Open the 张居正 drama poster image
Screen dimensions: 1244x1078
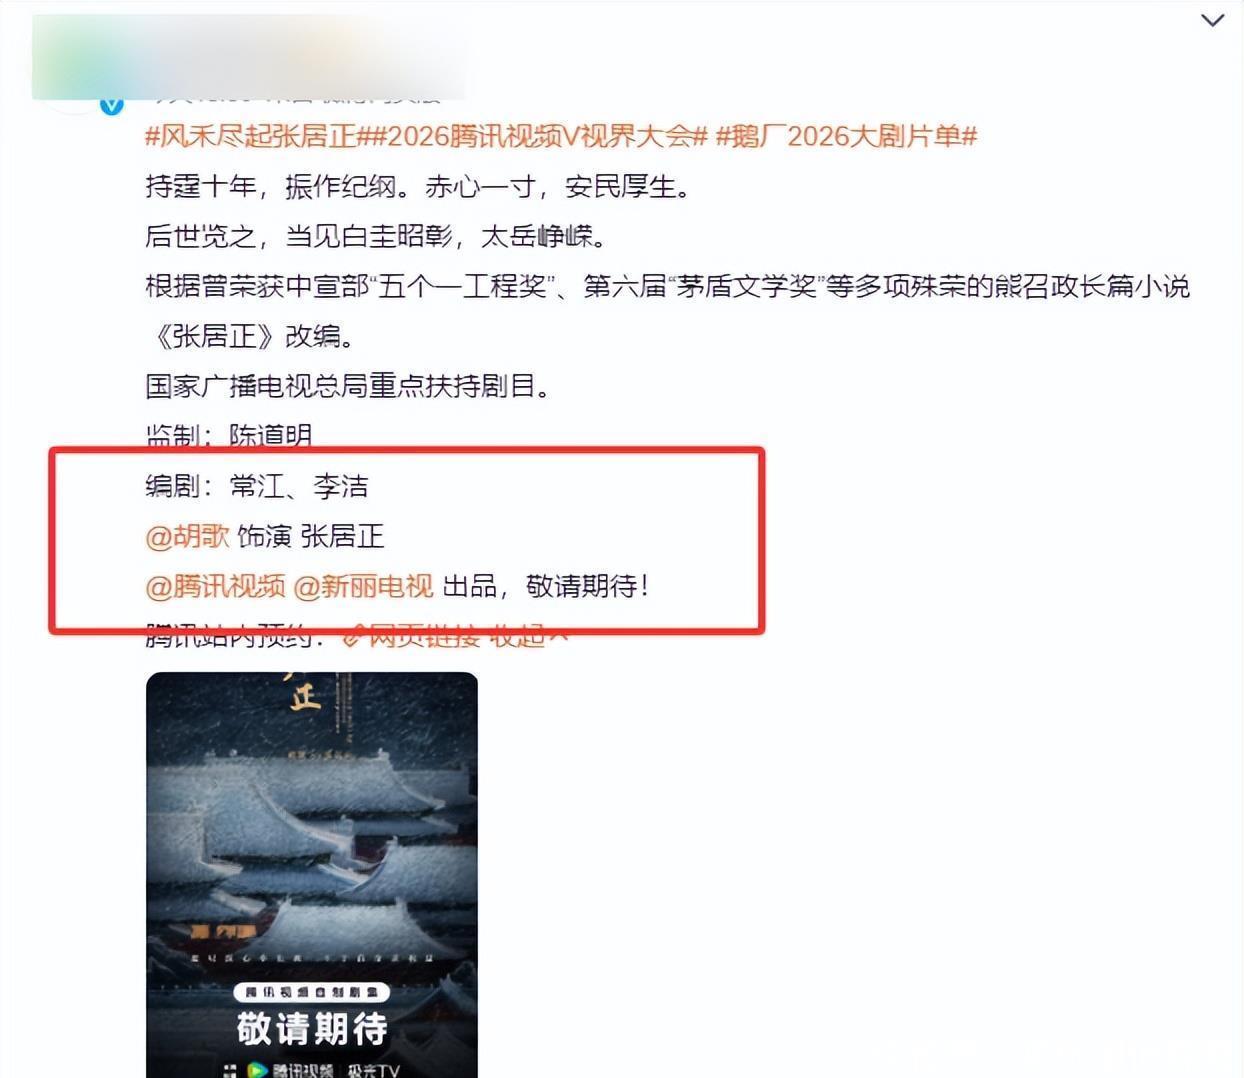(312, 875)
